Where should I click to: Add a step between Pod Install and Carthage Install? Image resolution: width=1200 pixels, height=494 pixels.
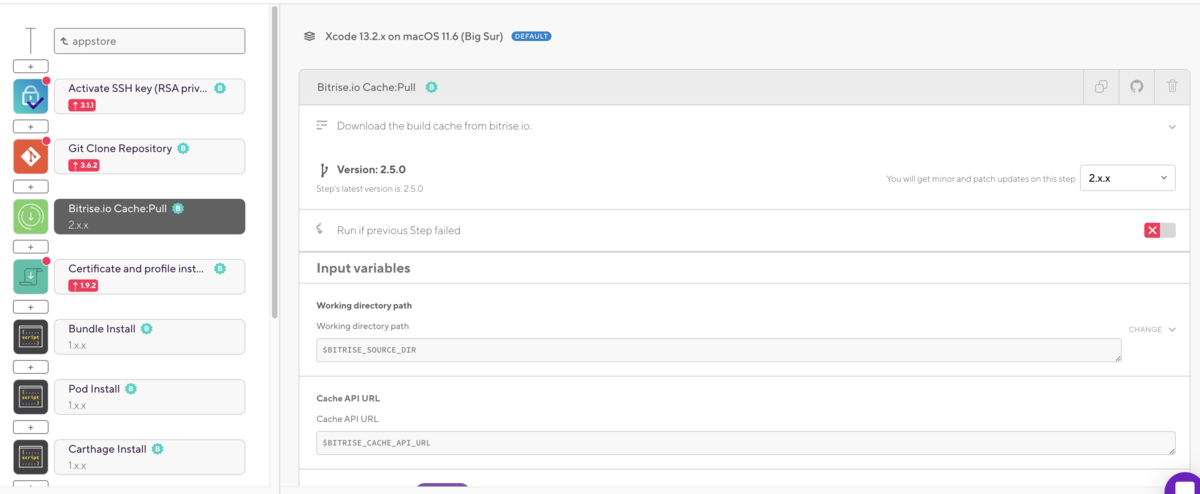[30, 427]
